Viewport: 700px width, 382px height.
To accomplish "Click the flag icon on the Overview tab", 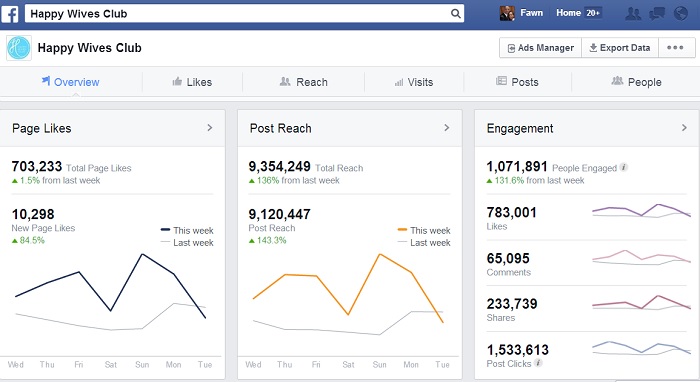I will coord(46,80).
